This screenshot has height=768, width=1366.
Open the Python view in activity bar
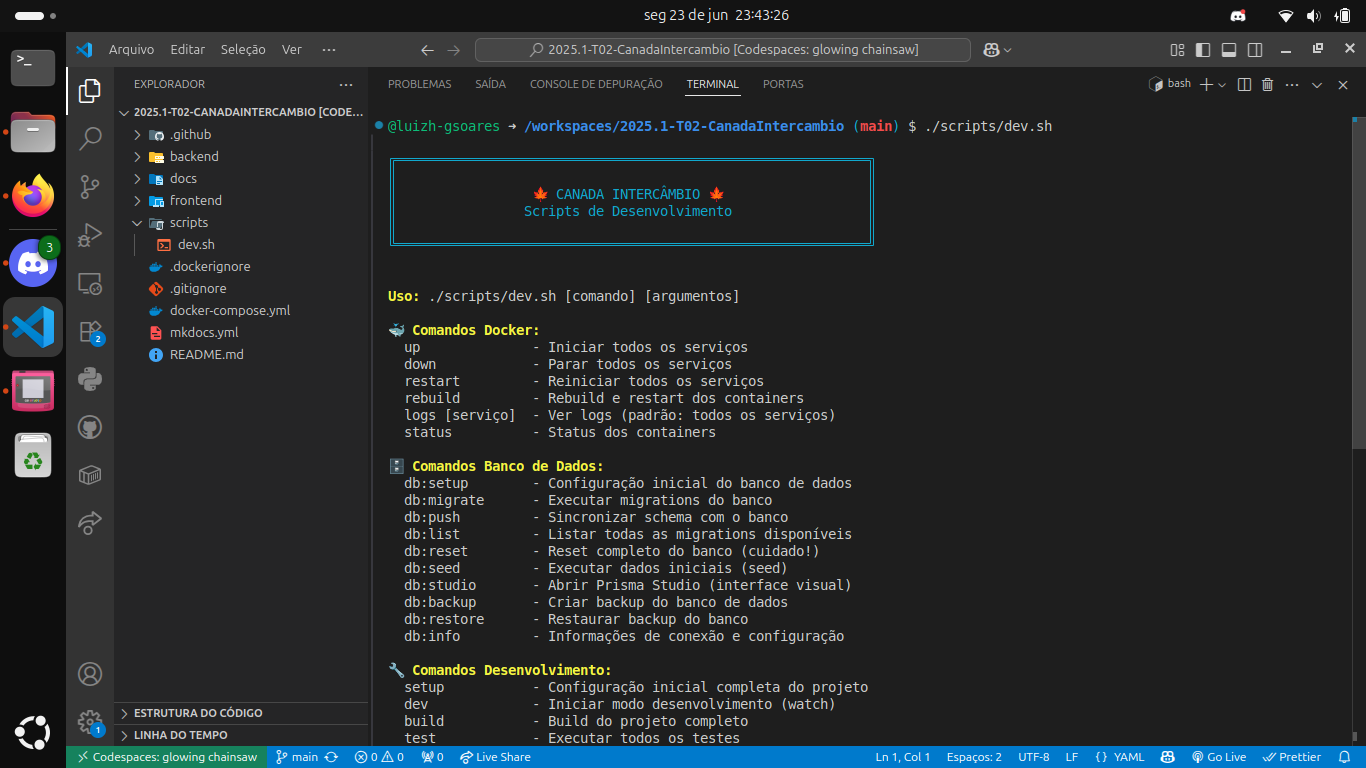(90, 379)
